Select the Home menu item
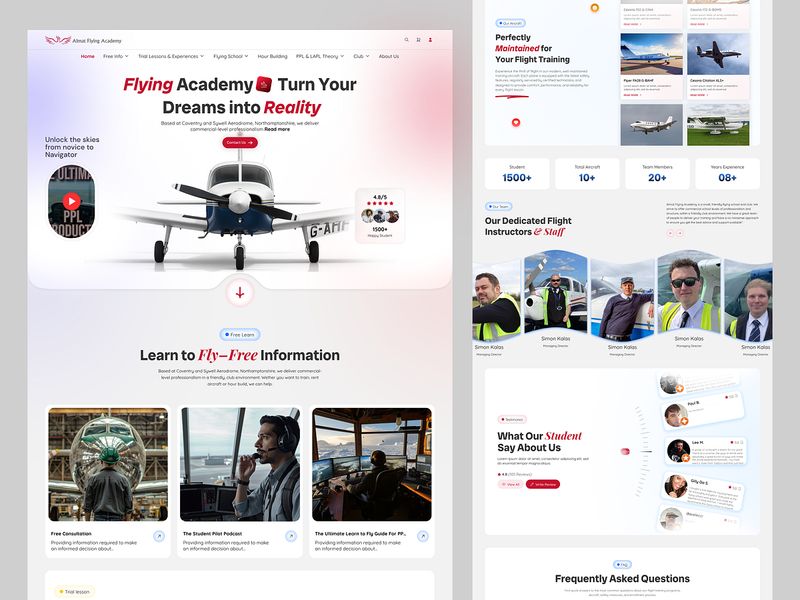 pyautogui.click(x=87, y=56)
